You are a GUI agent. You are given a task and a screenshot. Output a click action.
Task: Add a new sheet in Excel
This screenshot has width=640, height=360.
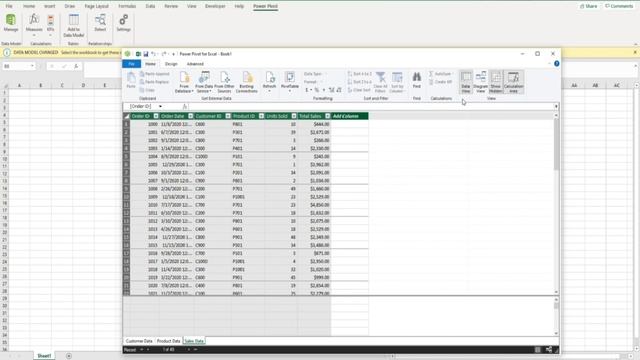69,356
